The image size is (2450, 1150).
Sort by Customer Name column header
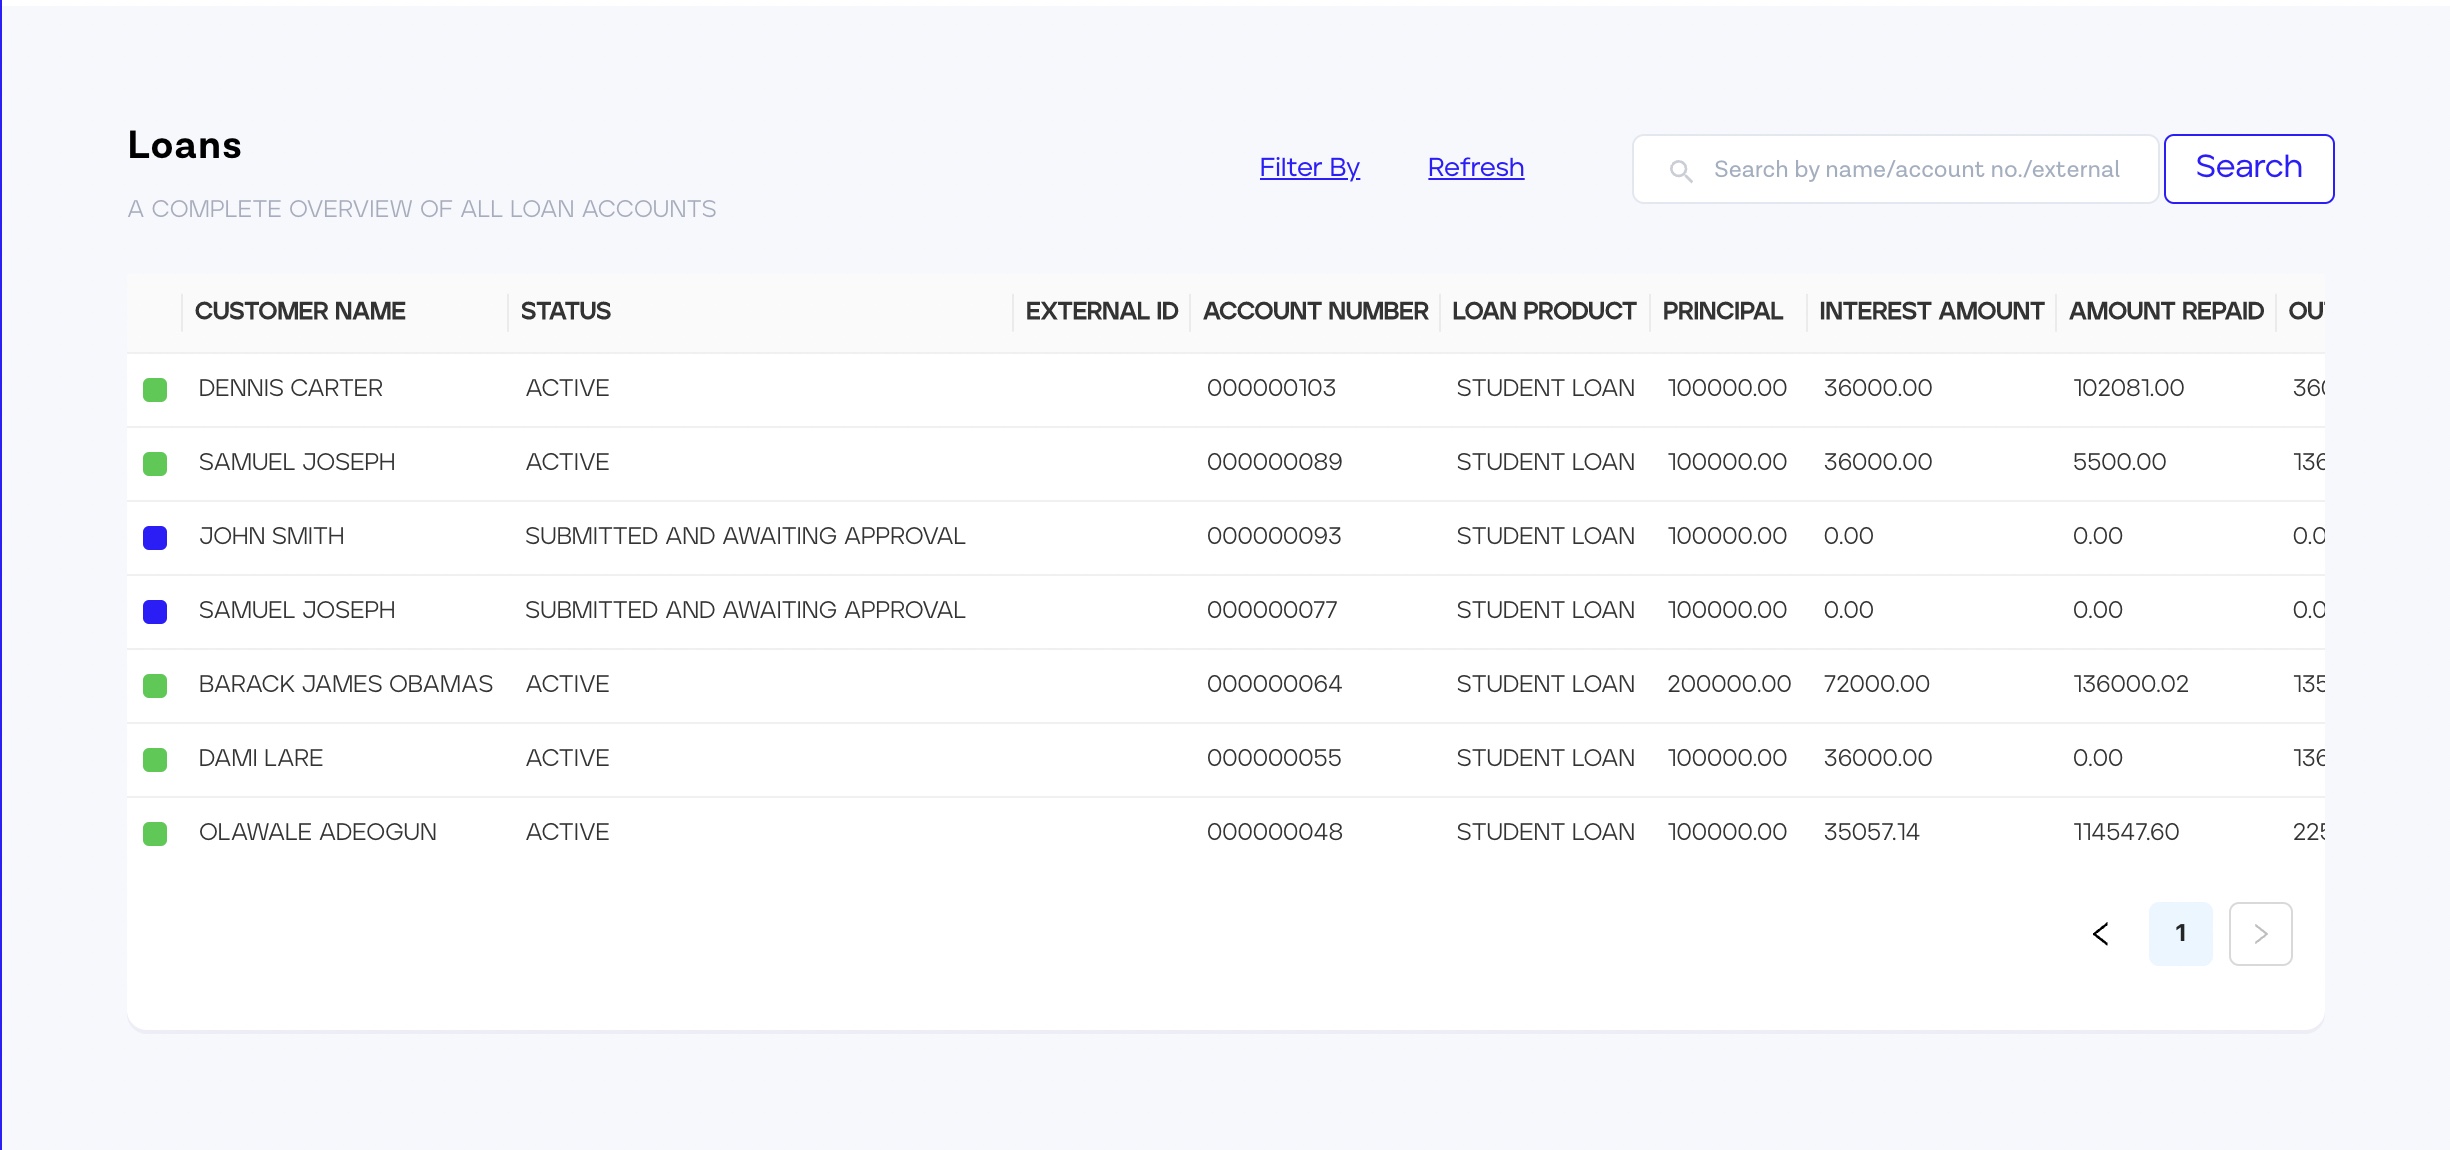pyautogui.click(x=300, y=312)
